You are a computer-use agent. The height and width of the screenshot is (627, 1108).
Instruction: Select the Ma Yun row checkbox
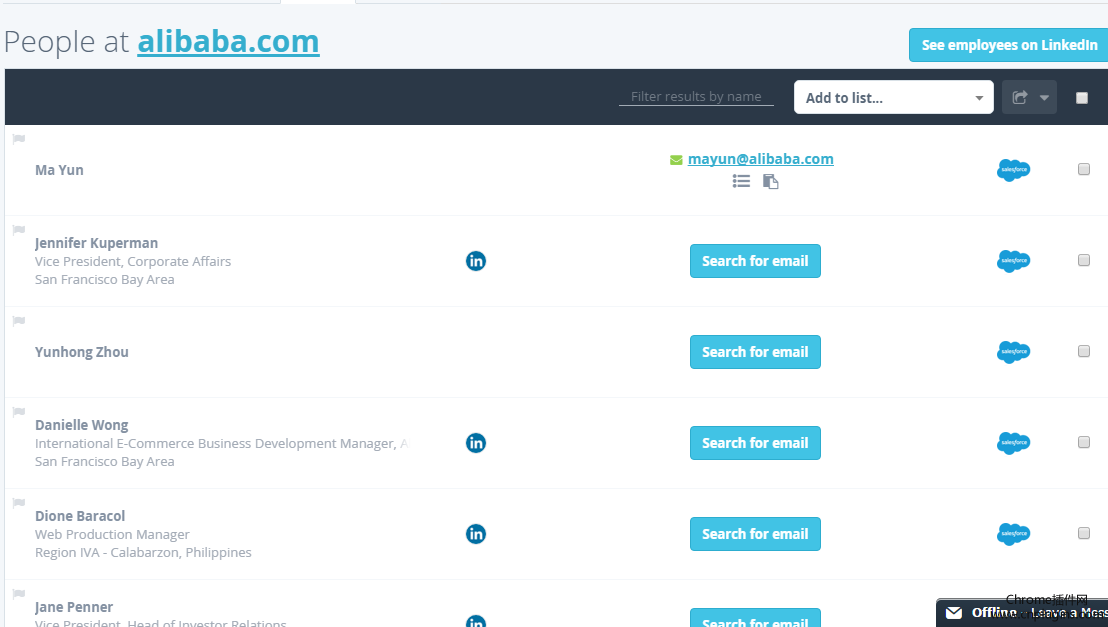pyautogui.click(x=1084, y=169)
